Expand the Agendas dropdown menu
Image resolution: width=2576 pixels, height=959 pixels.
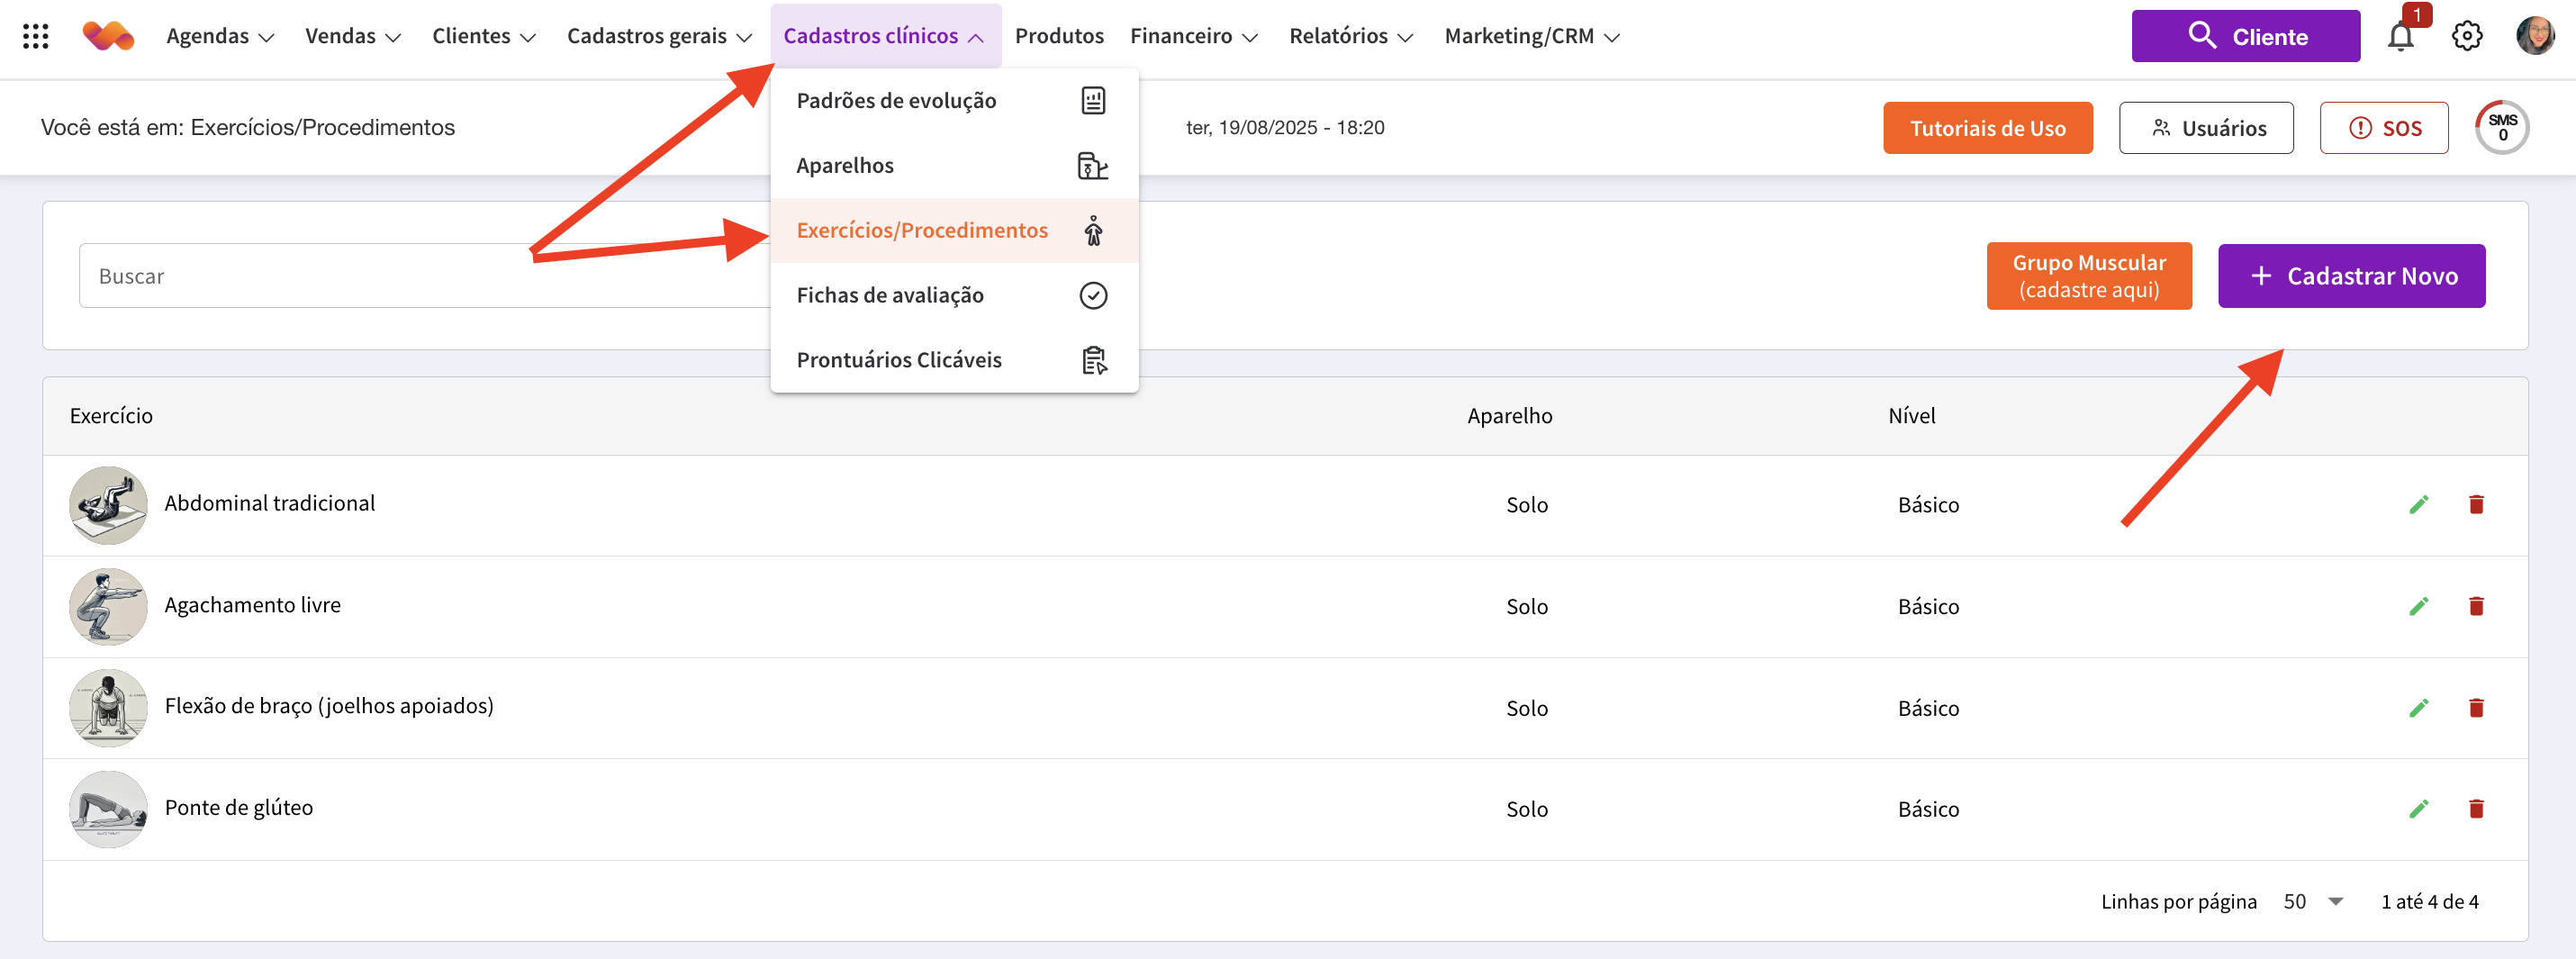point(220,37)
